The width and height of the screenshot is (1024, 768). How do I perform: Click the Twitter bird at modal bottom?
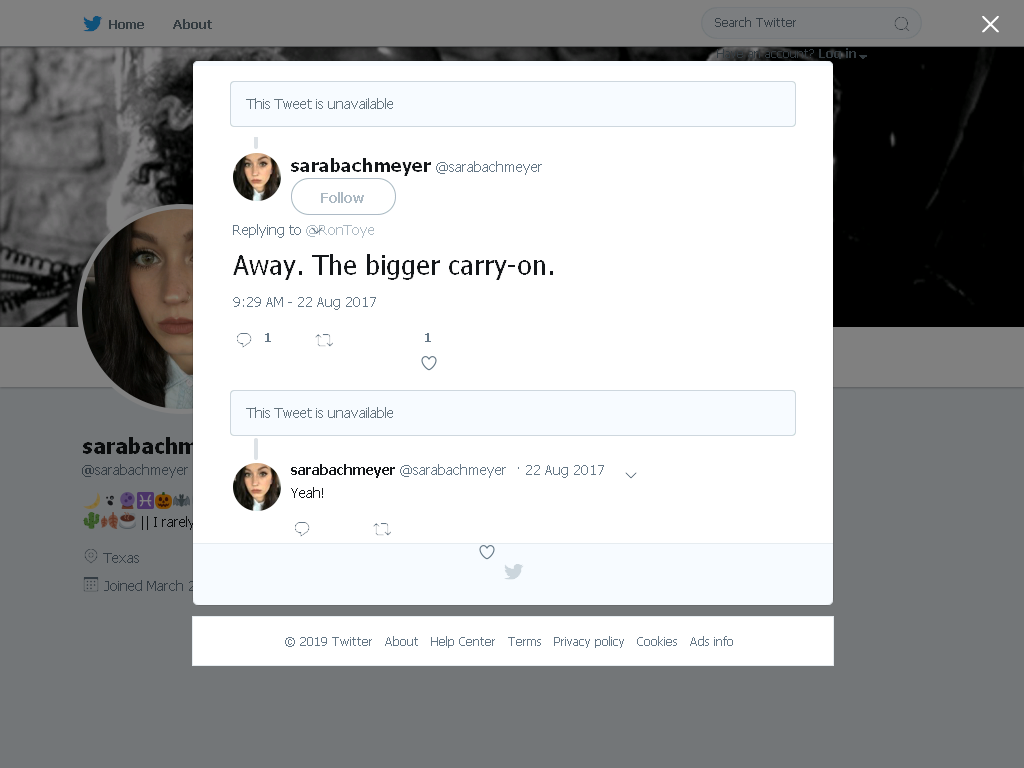(513, 571)
